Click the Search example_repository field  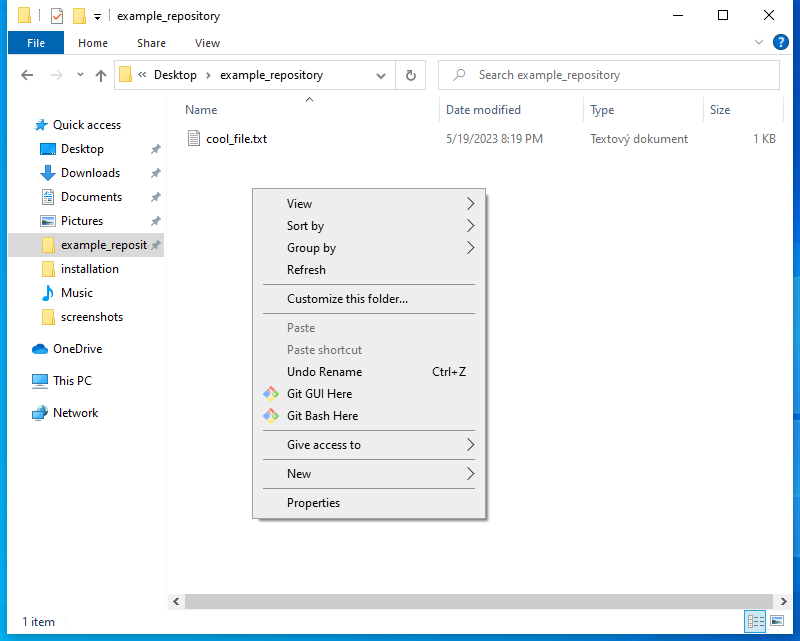(x=609, y=76)
